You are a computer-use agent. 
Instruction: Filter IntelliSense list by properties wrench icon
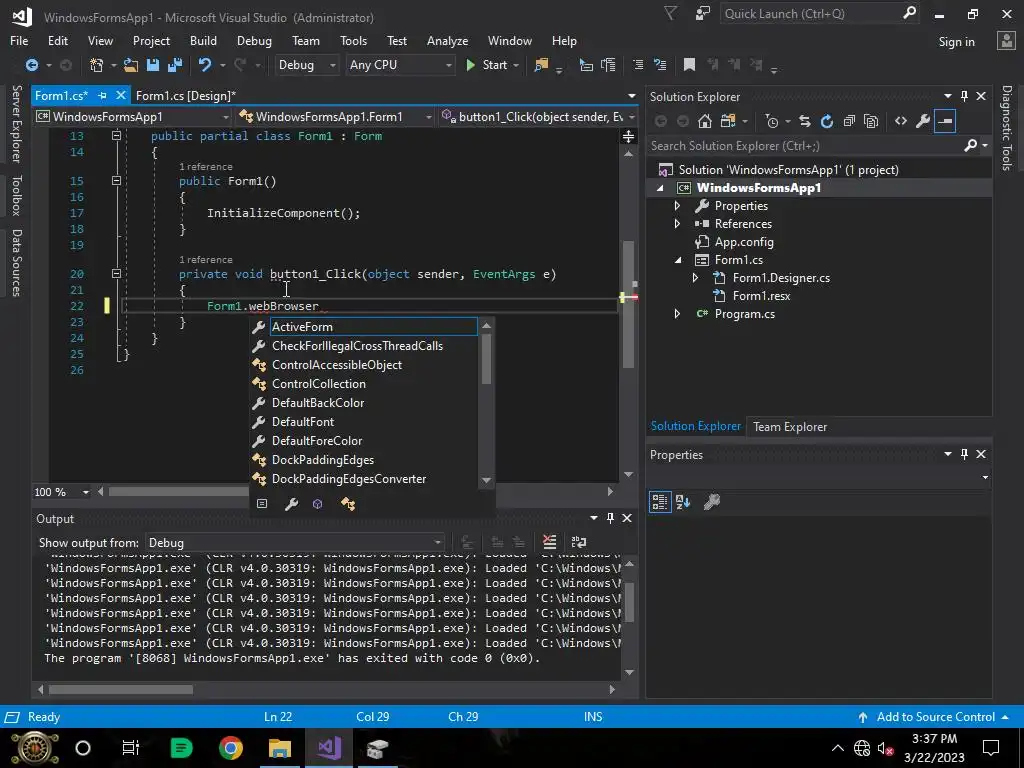[x=291, y=504]
